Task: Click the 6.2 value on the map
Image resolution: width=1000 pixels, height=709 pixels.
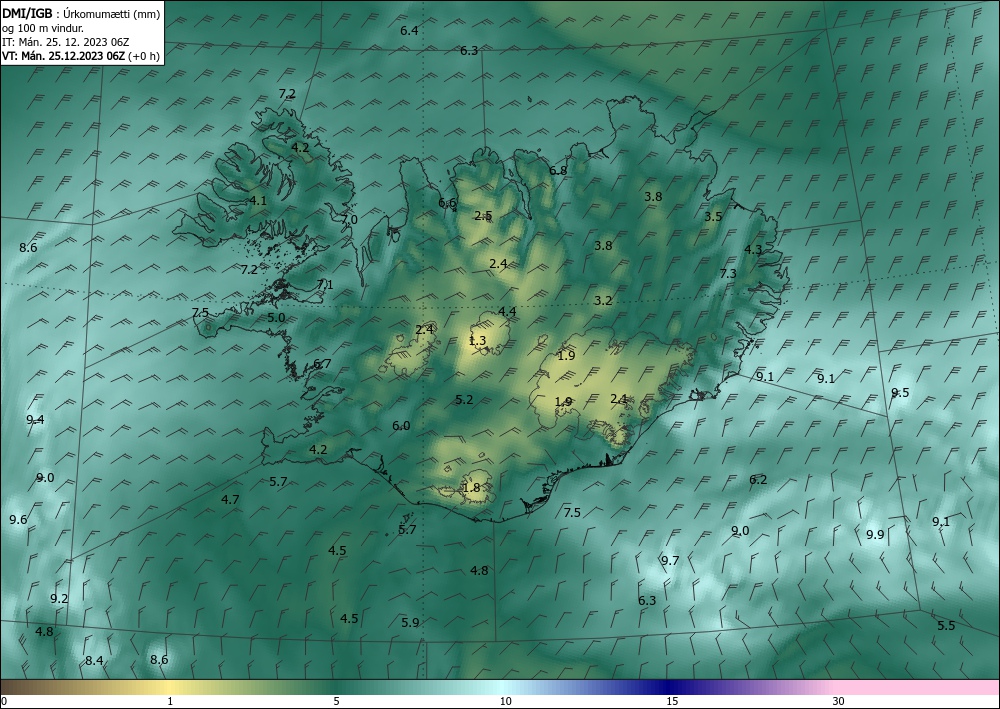Action: [x=758, y=479]
